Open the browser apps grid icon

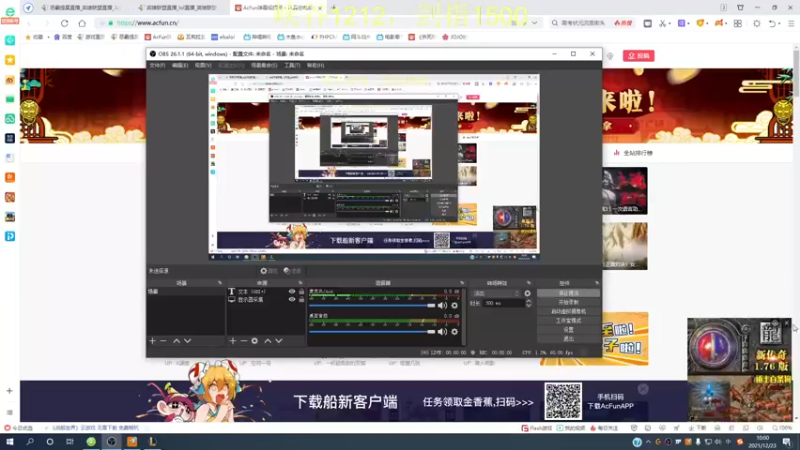click(x=738, y=23)
